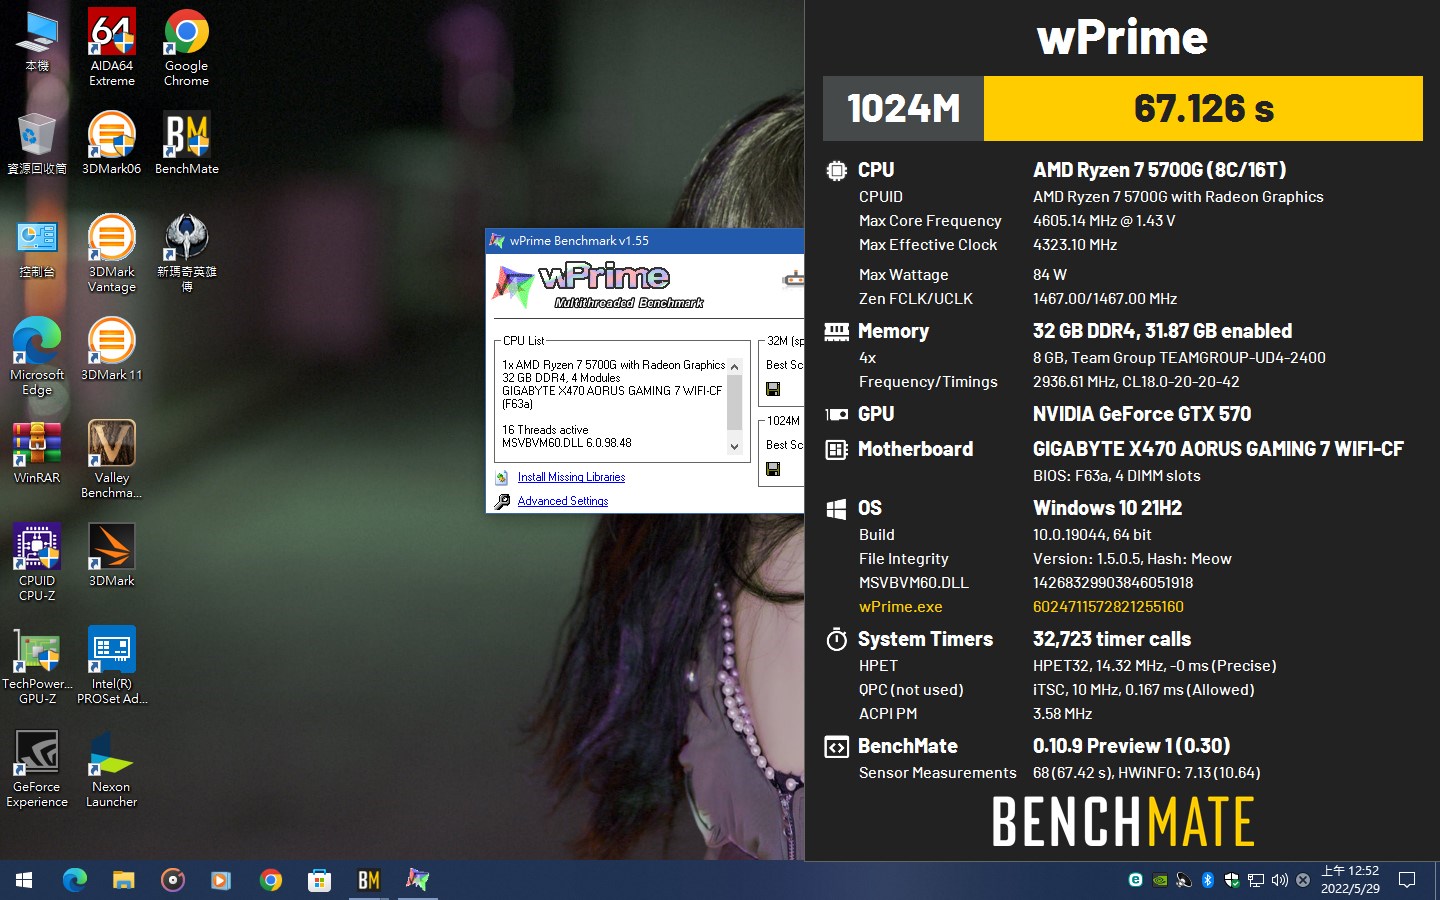1440x900 pixels.
Task: Click the ESET tray icon
Action: [1135, 880]
